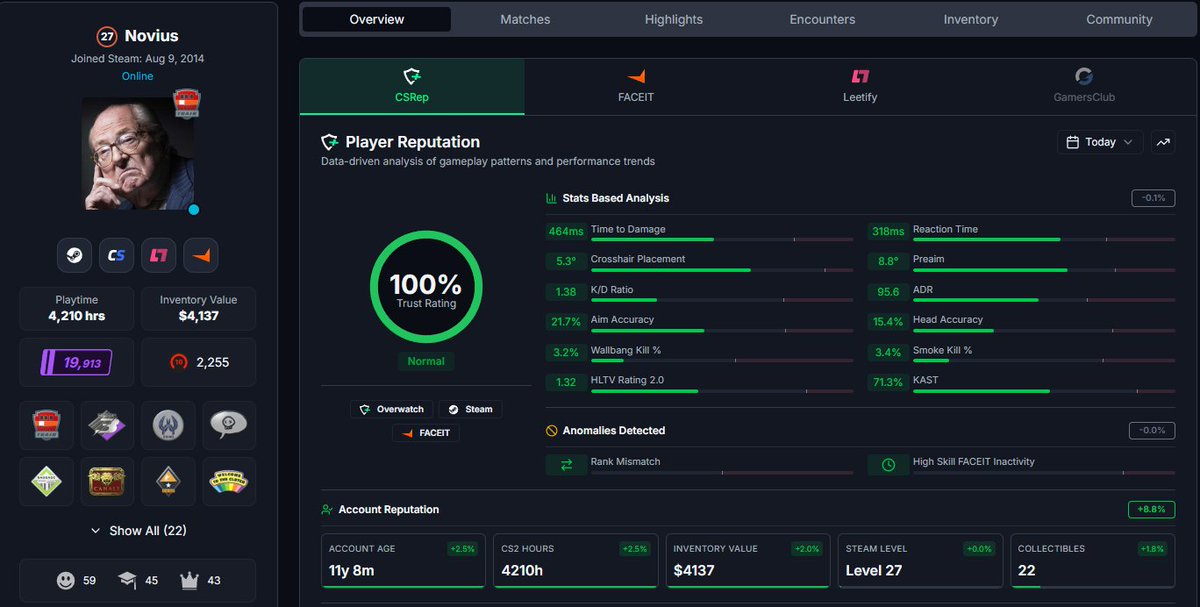Open the FACEIT icon link under avatar
Image resolution: width=1200 pixels, height=607 pixels.
(201, 255)
